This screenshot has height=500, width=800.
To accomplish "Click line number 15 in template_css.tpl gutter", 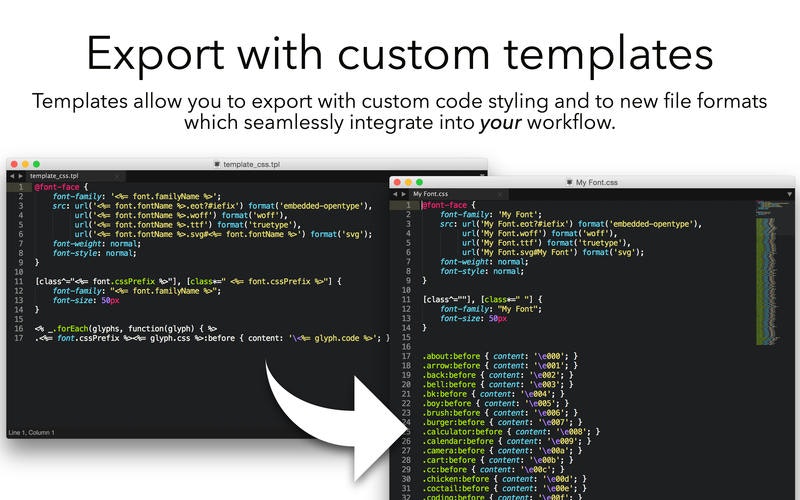I will pyautogui.click(x=19, y=319).
